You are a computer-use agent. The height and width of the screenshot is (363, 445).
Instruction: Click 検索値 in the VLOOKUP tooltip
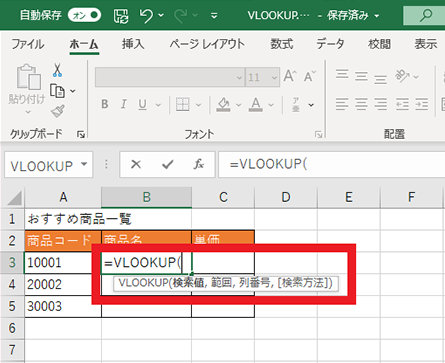pyautogui.click(x=189, y=283)
